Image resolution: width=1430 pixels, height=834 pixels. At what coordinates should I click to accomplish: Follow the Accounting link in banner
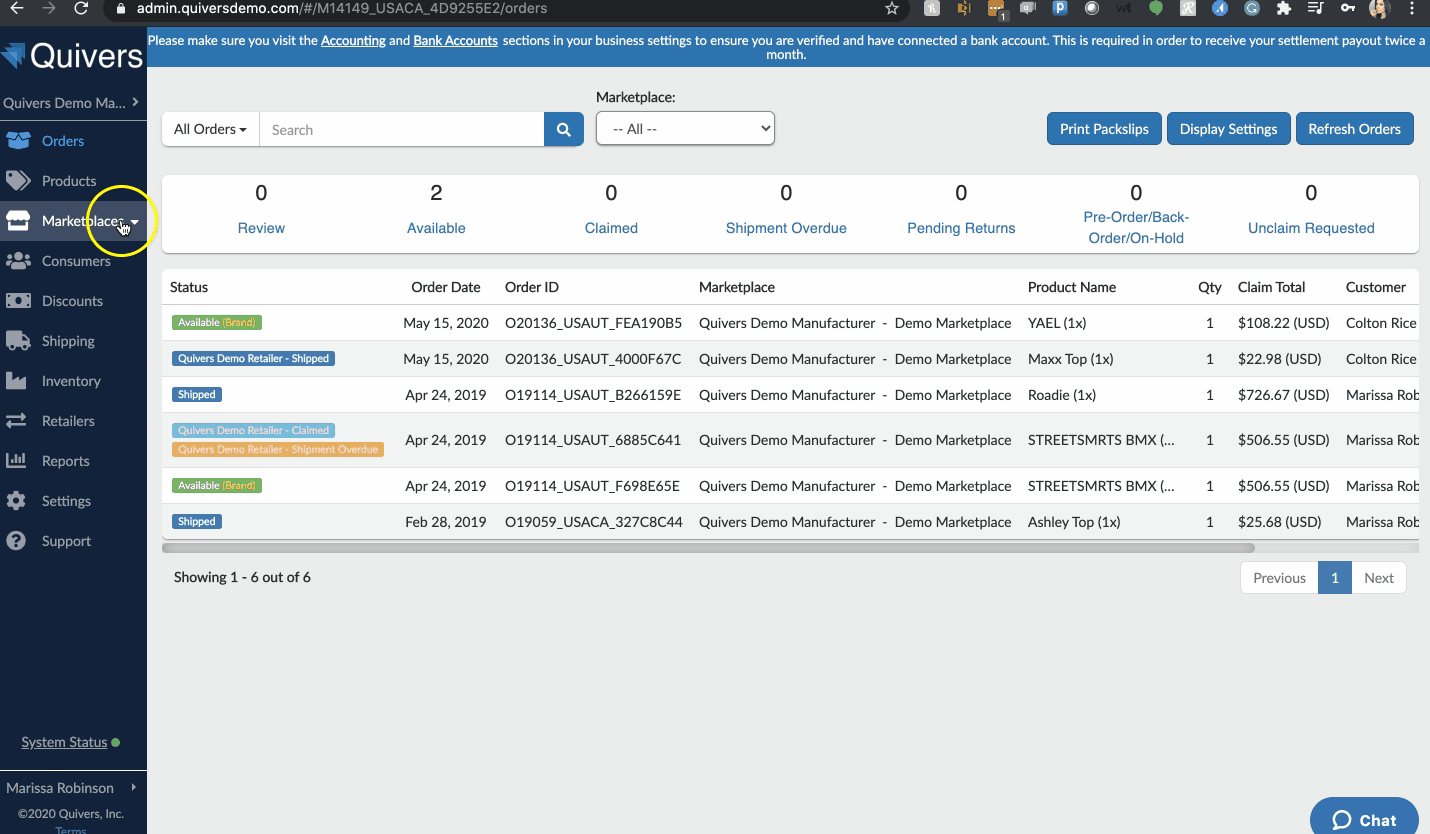[353, 41]
